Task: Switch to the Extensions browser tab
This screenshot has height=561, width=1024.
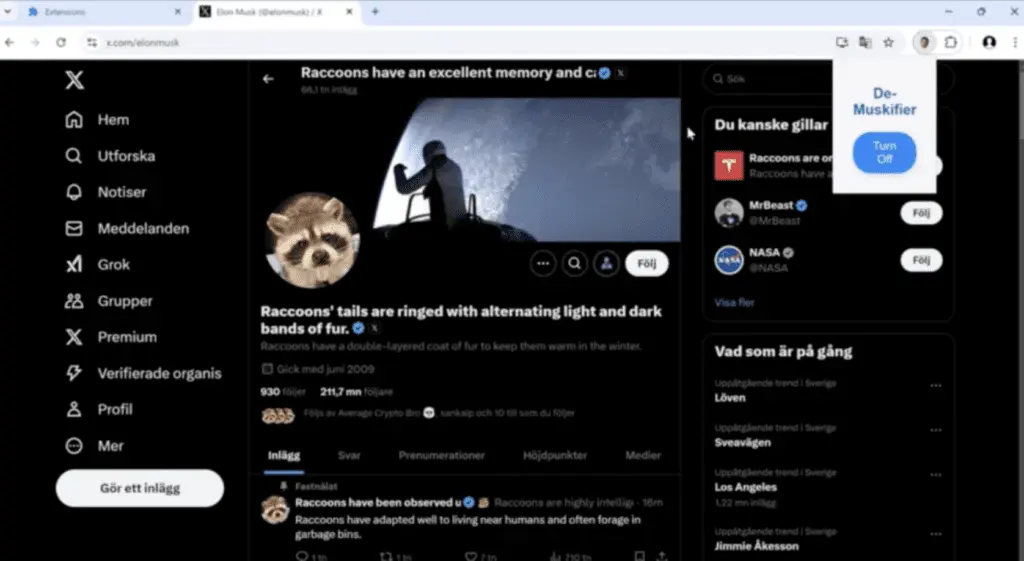Action: pyautogui.click(x=104, y=12)
